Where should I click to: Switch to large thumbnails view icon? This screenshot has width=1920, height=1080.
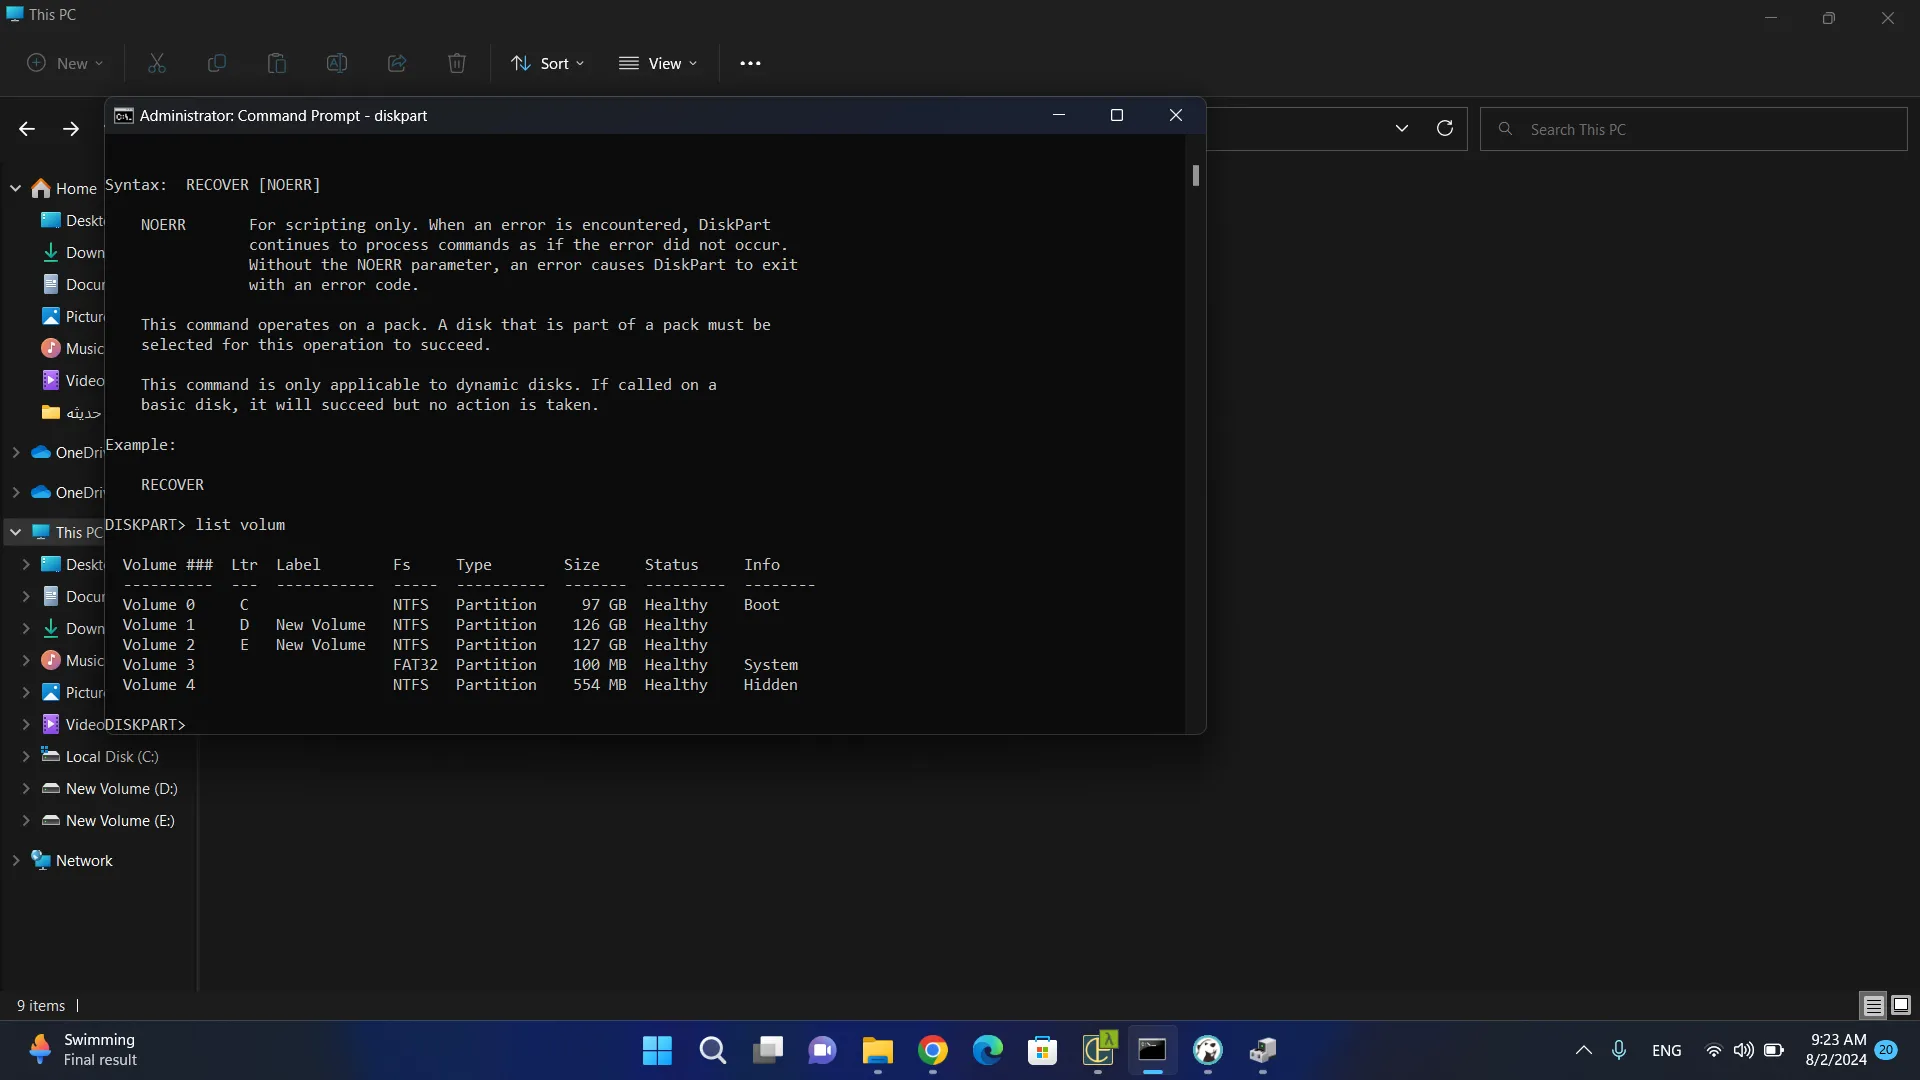pos(1901,1005)
